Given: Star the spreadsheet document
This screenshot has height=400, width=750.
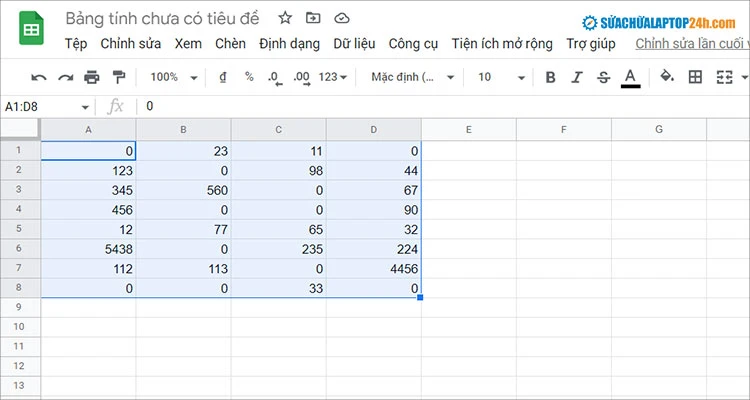Looking at the screenshot, I should [285, 18].
